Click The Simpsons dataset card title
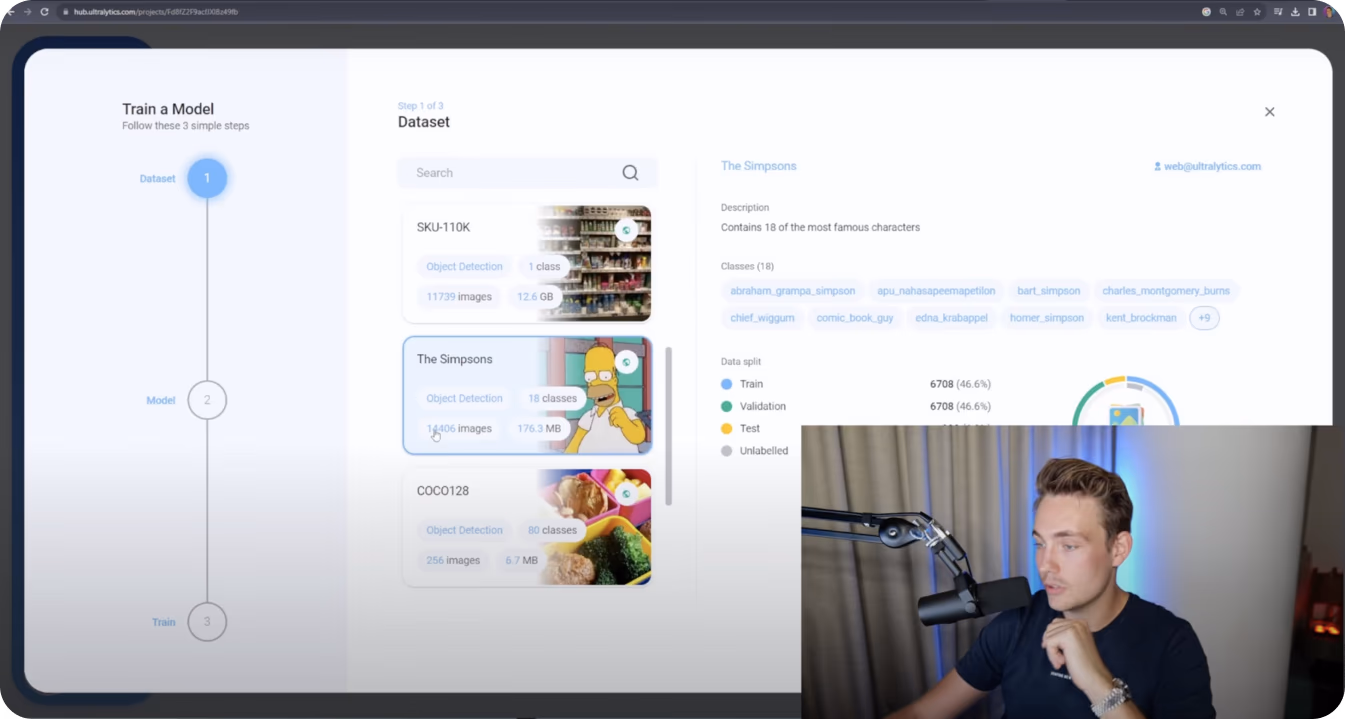 click(x=454, y=359)
